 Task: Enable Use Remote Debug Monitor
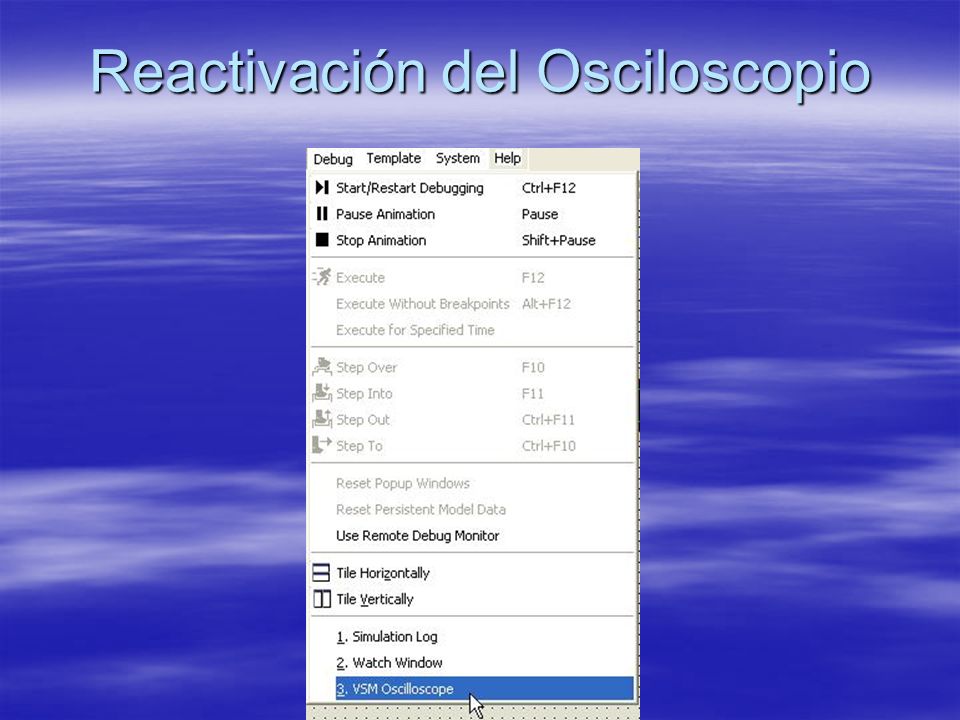click(473, 536)
